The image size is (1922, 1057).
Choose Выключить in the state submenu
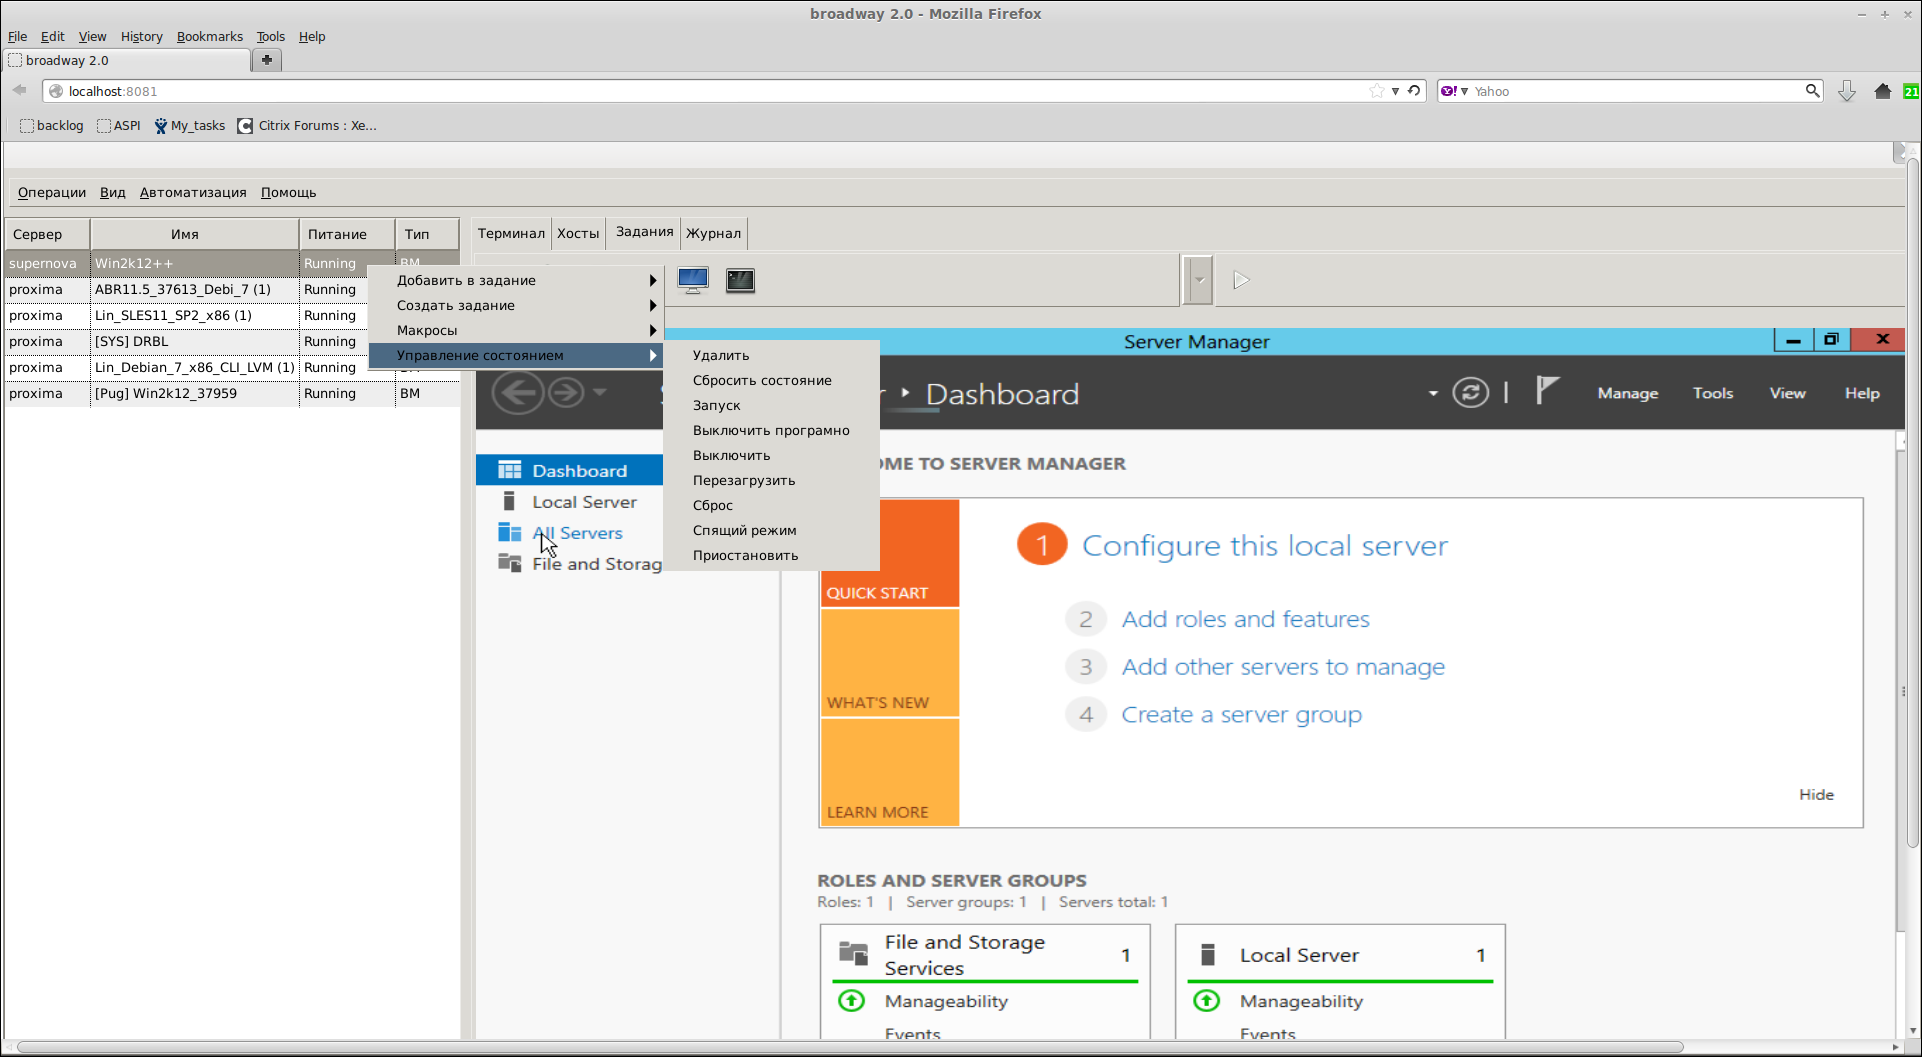point(771,455)
